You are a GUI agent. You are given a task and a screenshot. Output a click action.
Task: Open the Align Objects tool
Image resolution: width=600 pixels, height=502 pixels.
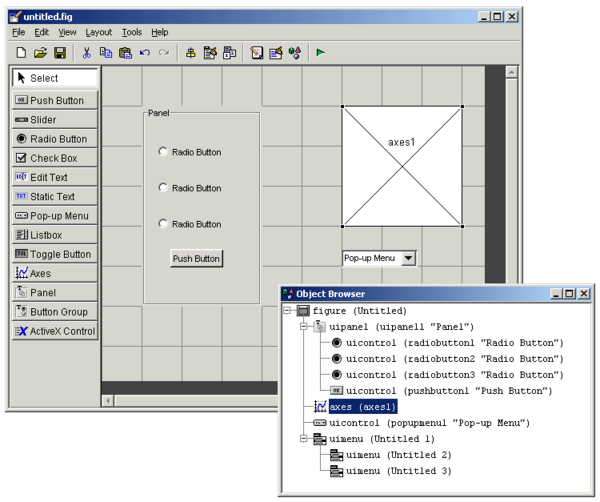[191, 53]
